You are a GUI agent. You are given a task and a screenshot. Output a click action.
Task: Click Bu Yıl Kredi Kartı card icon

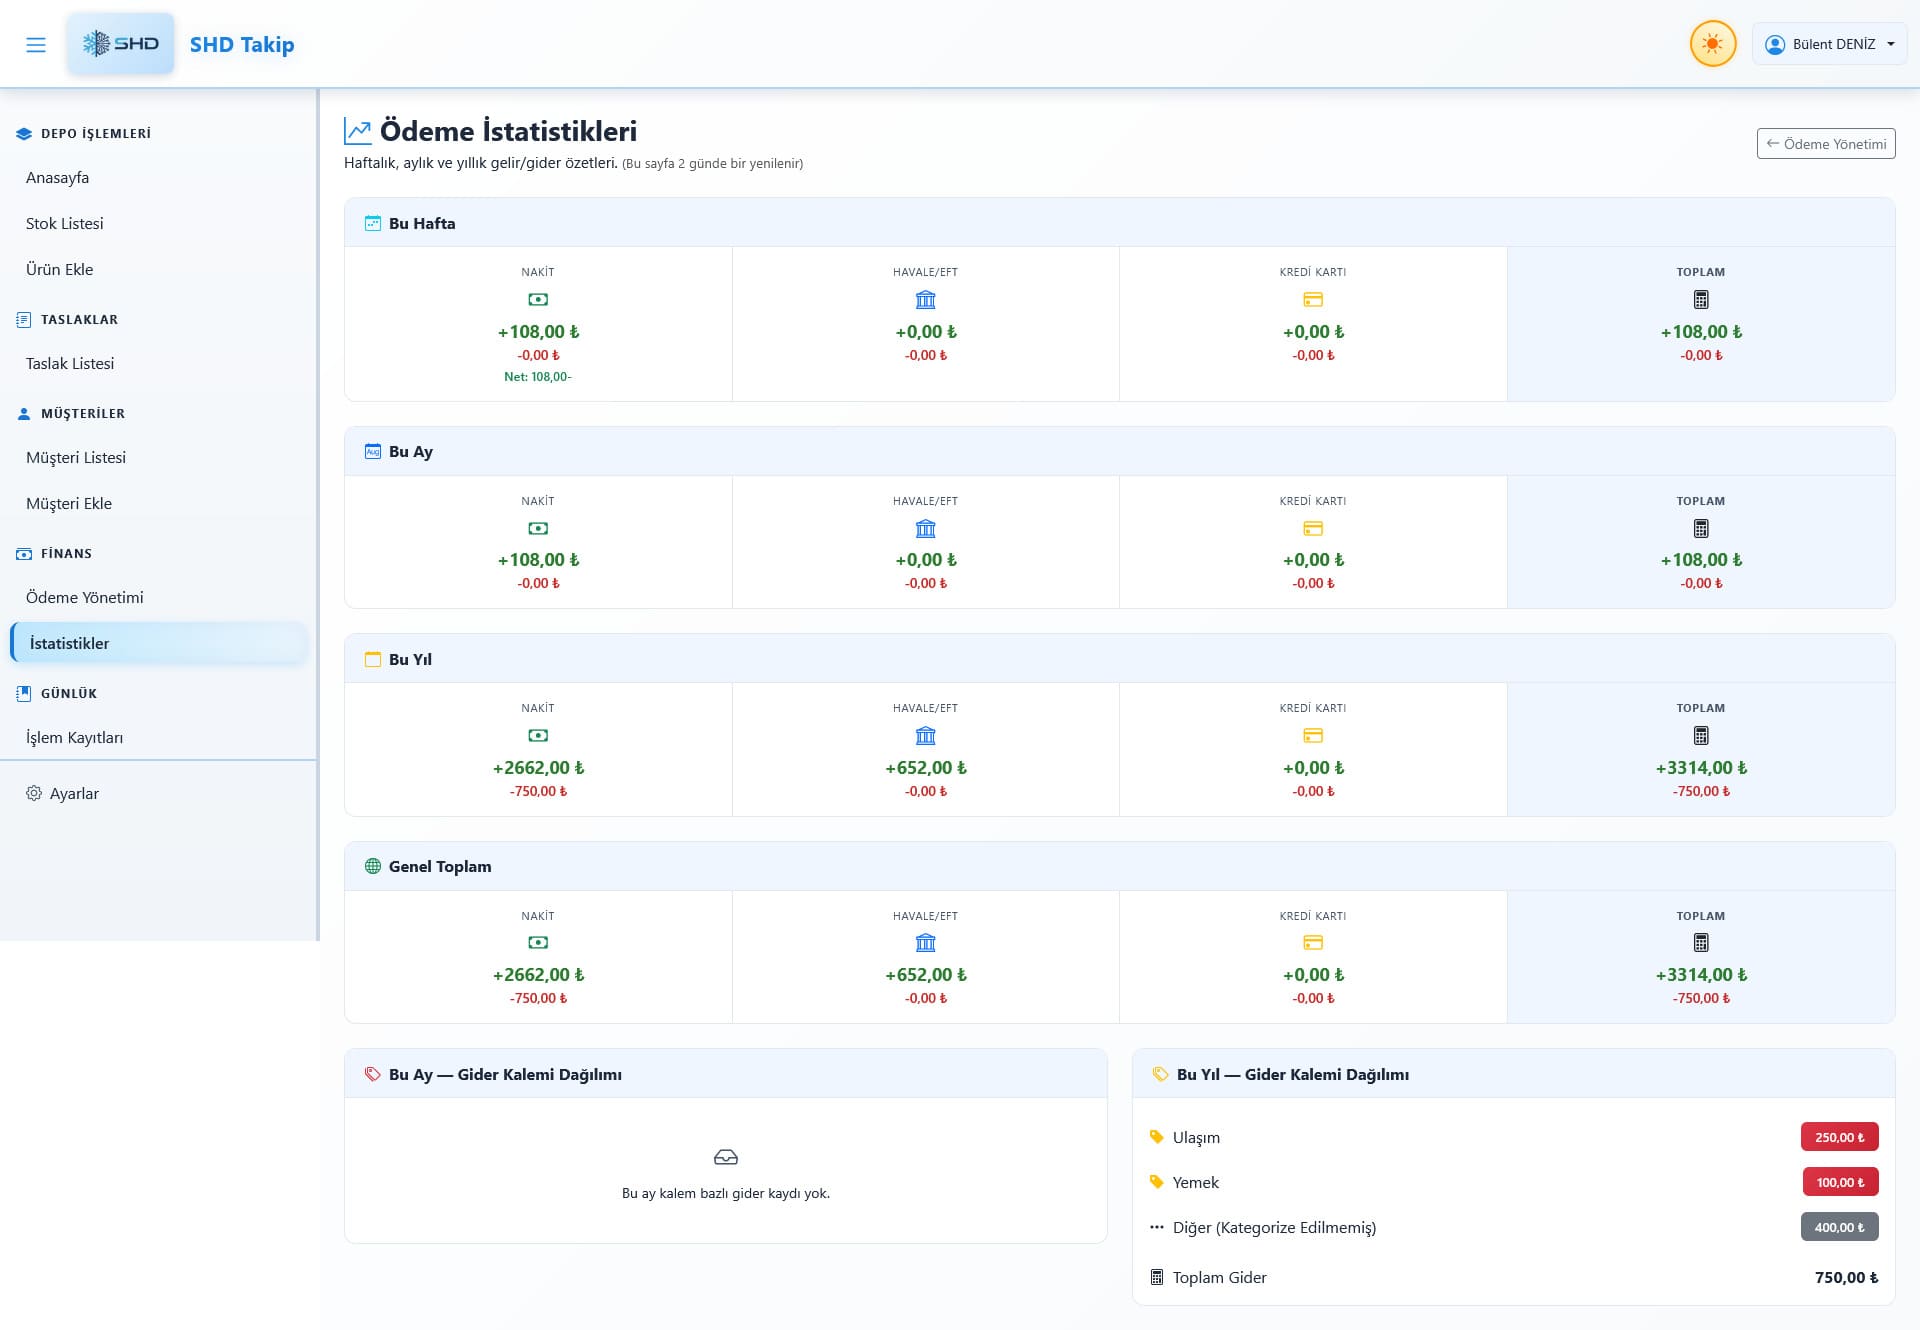pyautogui.click(x=1313, y=736)
